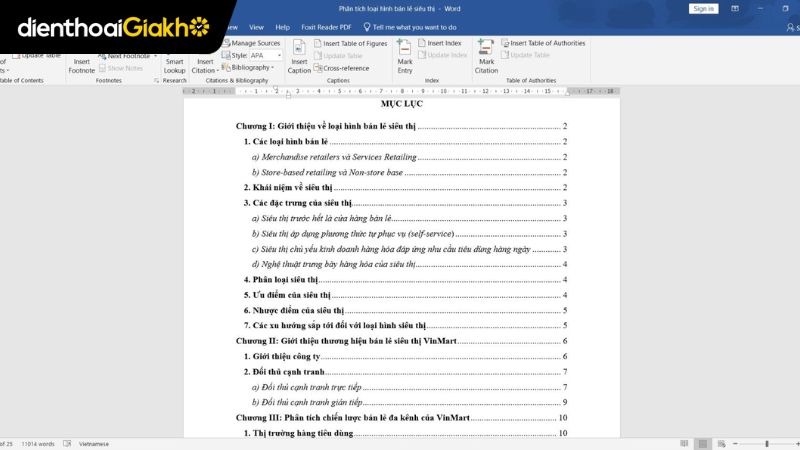Click the Vietnamese language indicator
The image size is (800, 450).
click(94, 444)
